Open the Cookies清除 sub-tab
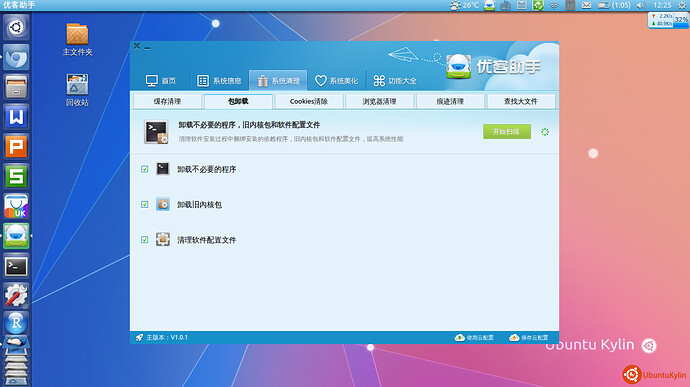The height and width of the screenshot is (387, 690). coord(308,101)
